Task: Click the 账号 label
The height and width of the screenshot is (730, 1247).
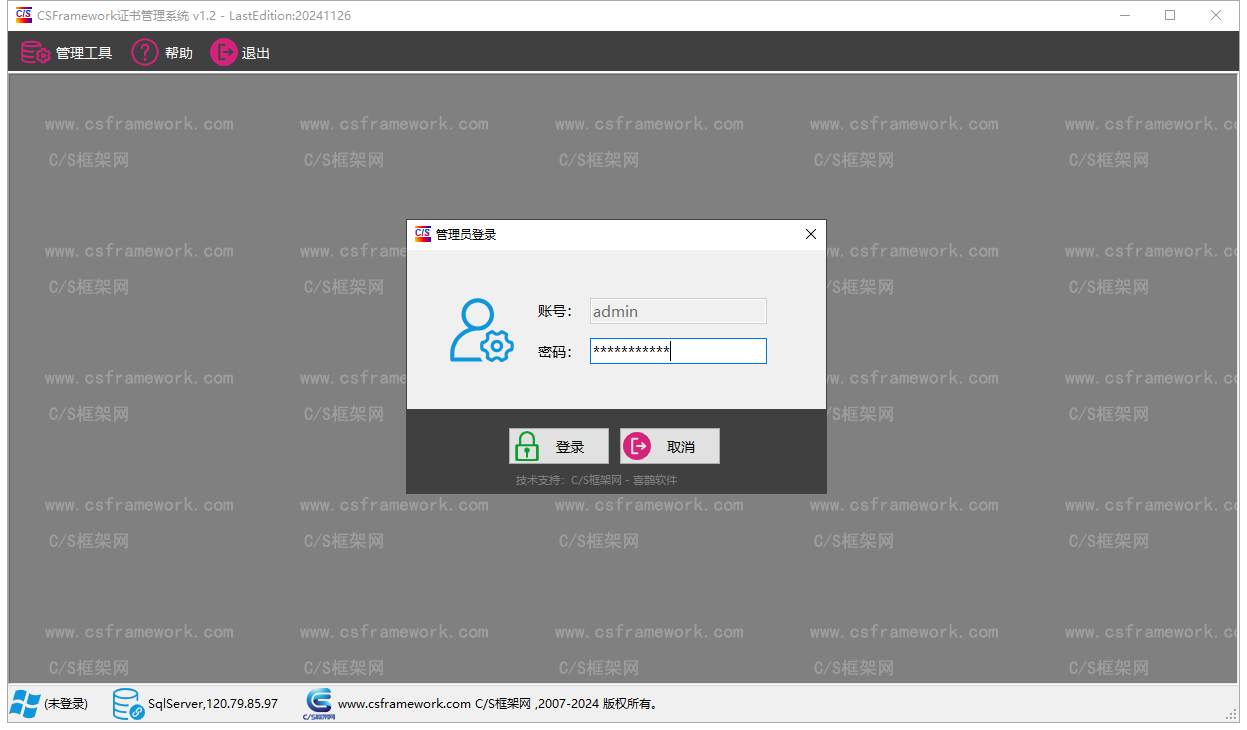Action: [555, 311]
